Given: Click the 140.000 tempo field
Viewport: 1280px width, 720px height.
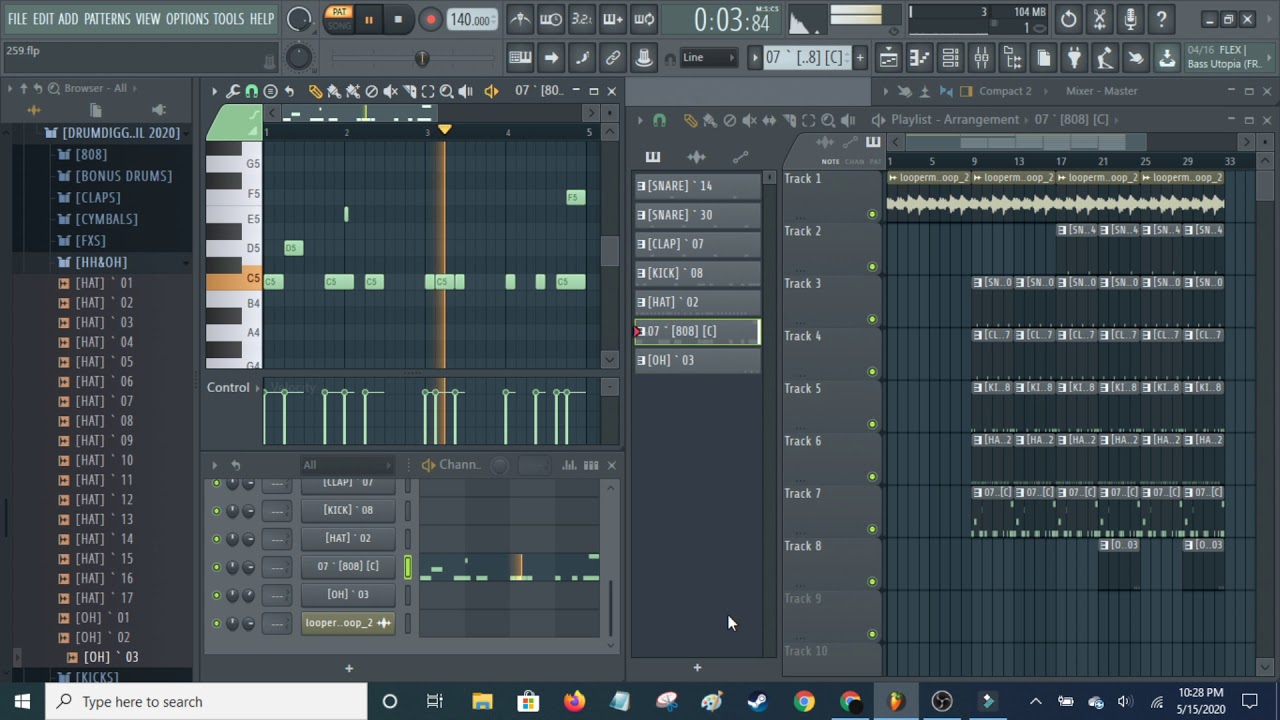Looking at the screenshot, I should (x=470, y=20).
